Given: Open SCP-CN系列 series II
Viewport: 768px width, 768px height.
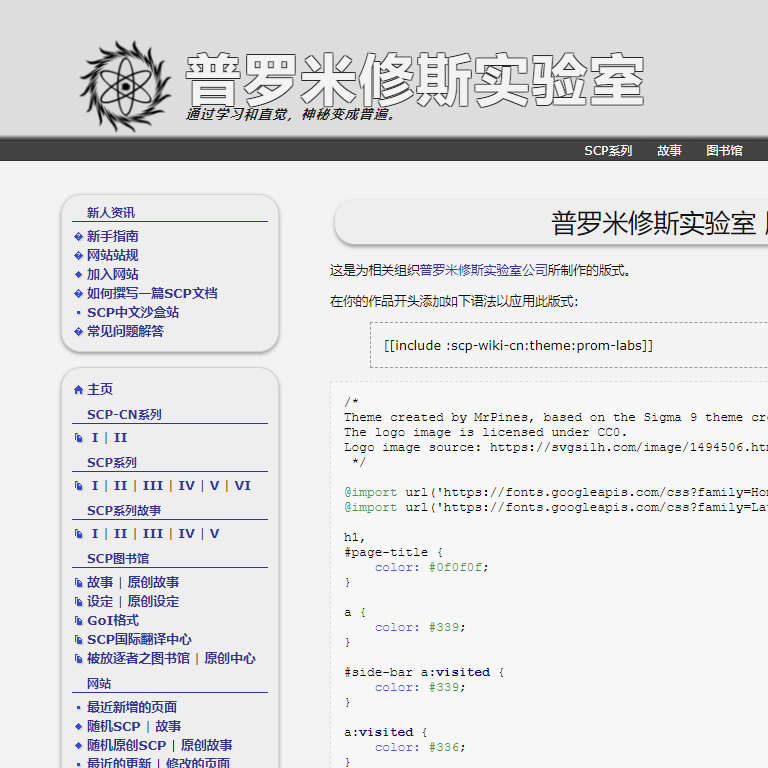Looking at the screenshot, I should point(120,438).
